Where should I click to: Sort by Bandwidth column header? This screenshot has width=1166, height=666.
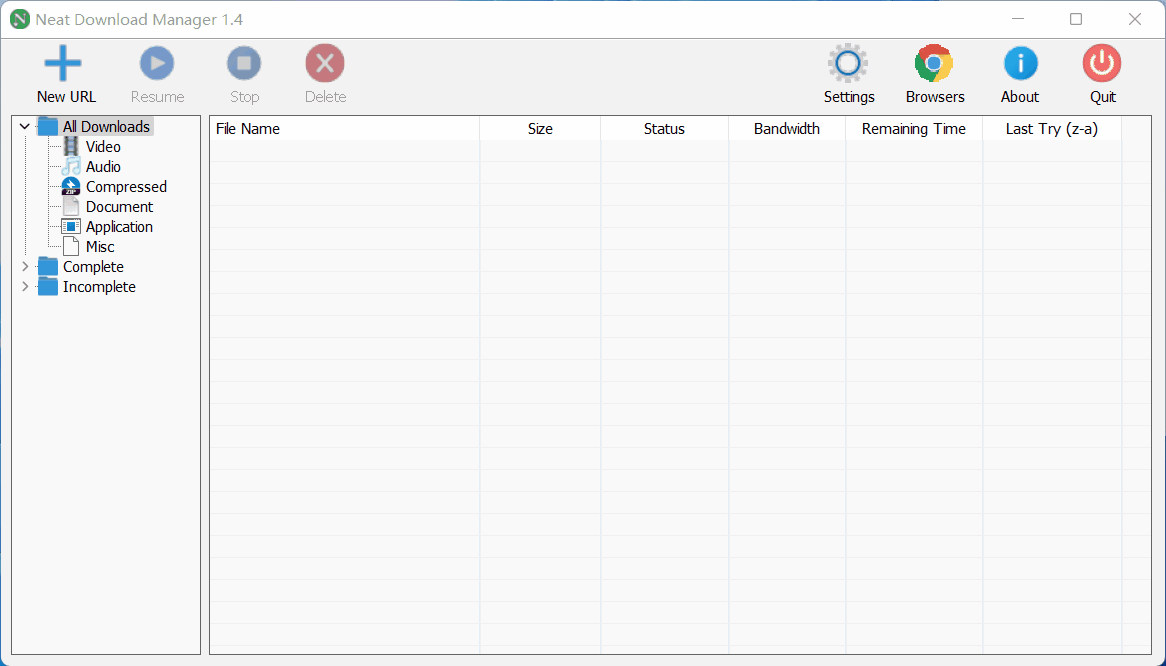[787, 129]
